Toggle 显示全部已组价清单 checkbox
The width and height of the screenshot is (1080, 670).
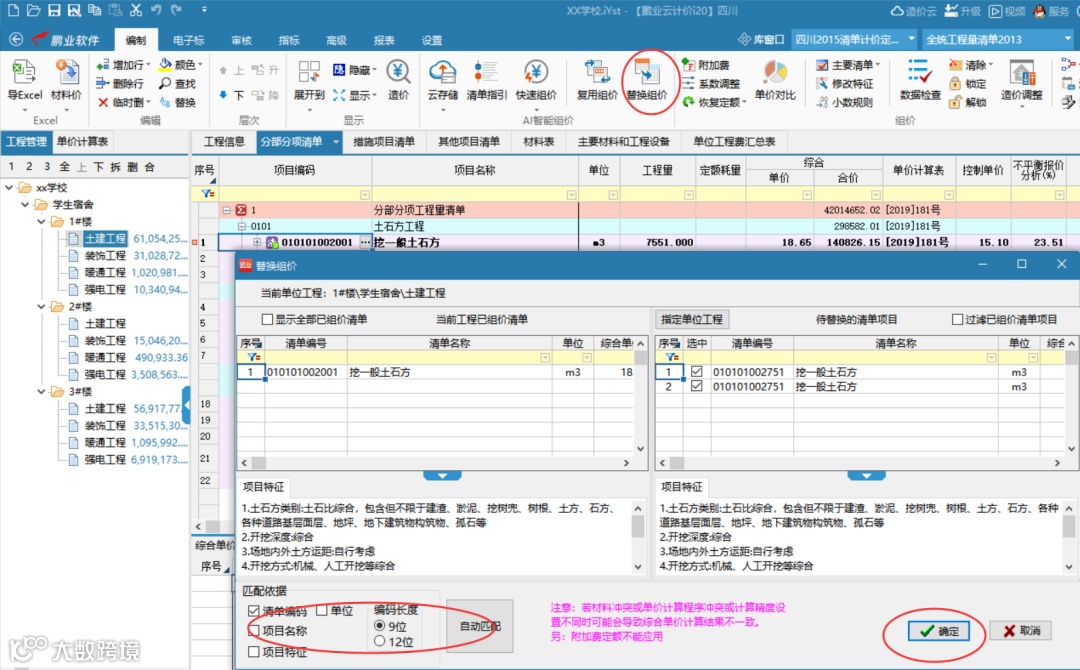[267, 319]
